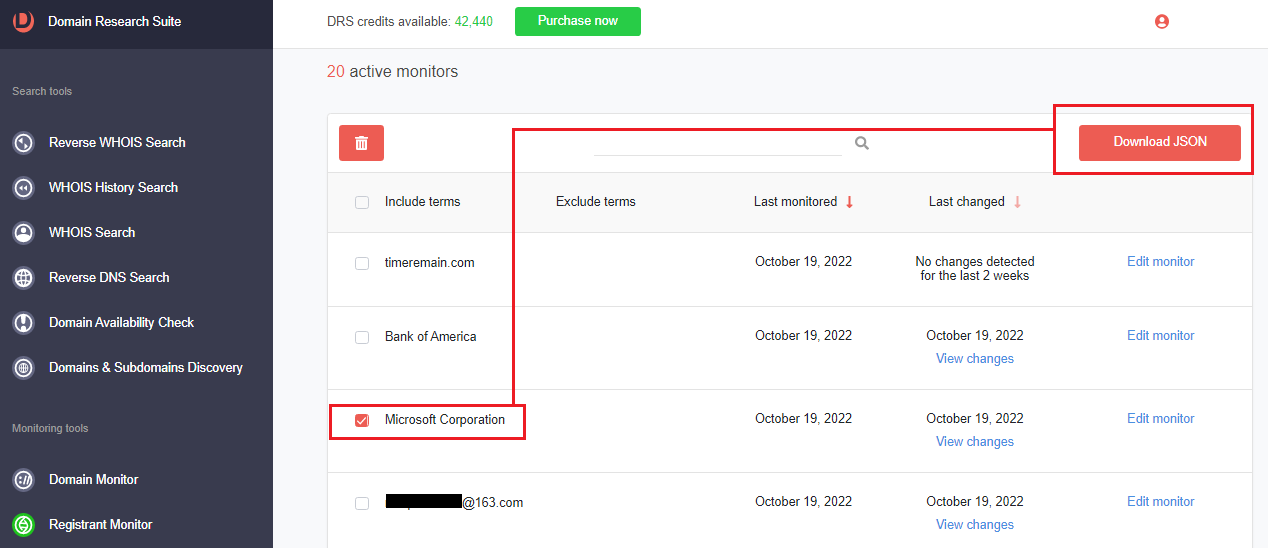
Task: Click the Download JSON button
Action: point(1160,143)
